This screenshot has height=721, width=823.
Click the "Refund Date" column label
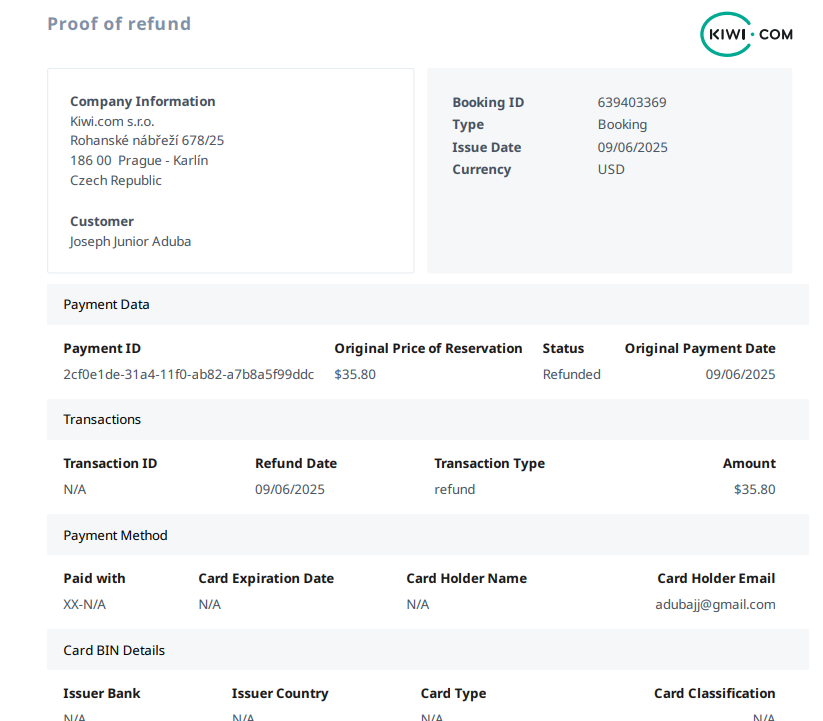click(x=296, y=463)
